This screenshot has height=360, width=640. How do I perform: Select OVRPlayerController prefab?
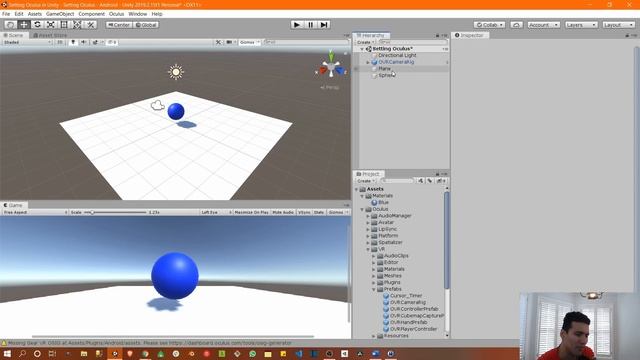(x=413, y=329)
